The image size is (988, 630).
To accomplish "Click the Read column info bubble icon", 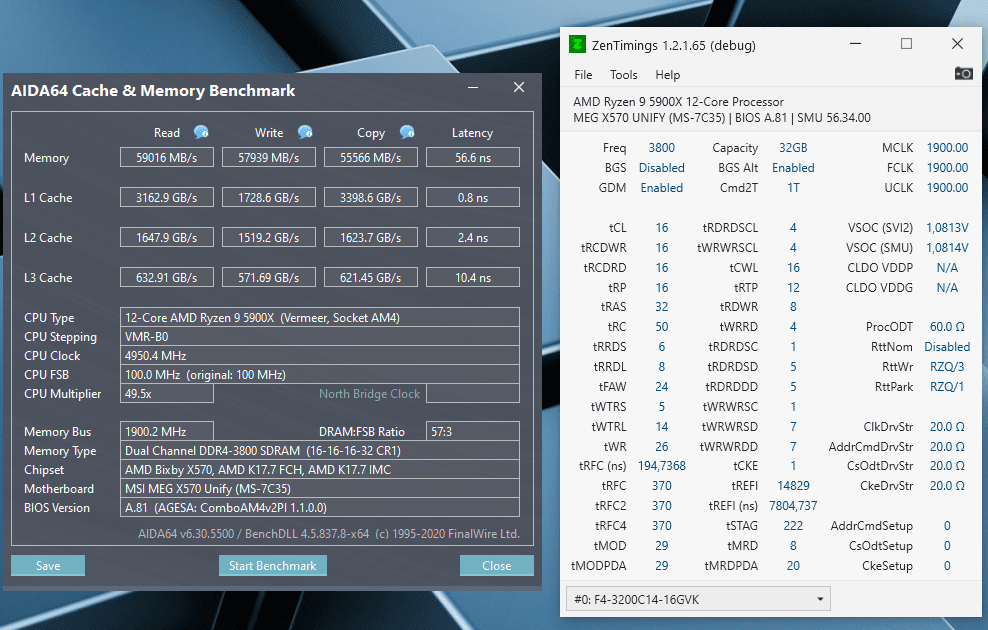I will (201, 132).
